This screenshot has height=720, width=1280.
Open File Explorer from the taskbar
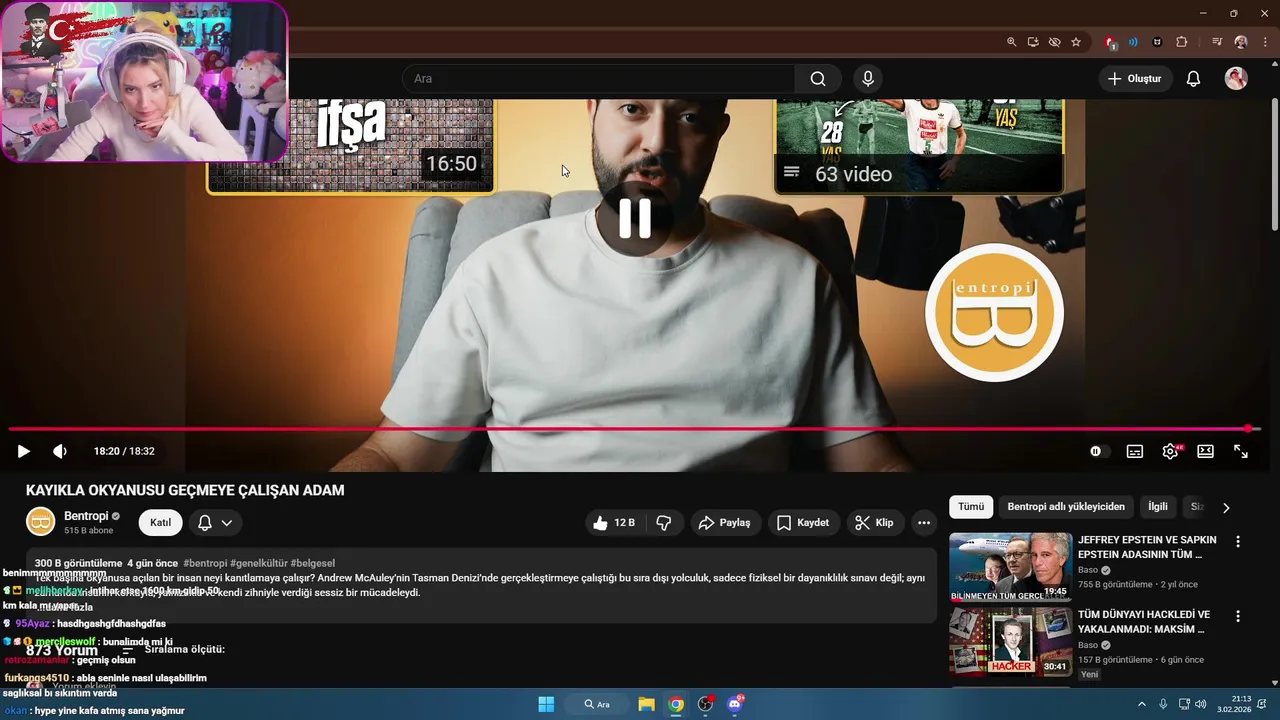(646, 704)
